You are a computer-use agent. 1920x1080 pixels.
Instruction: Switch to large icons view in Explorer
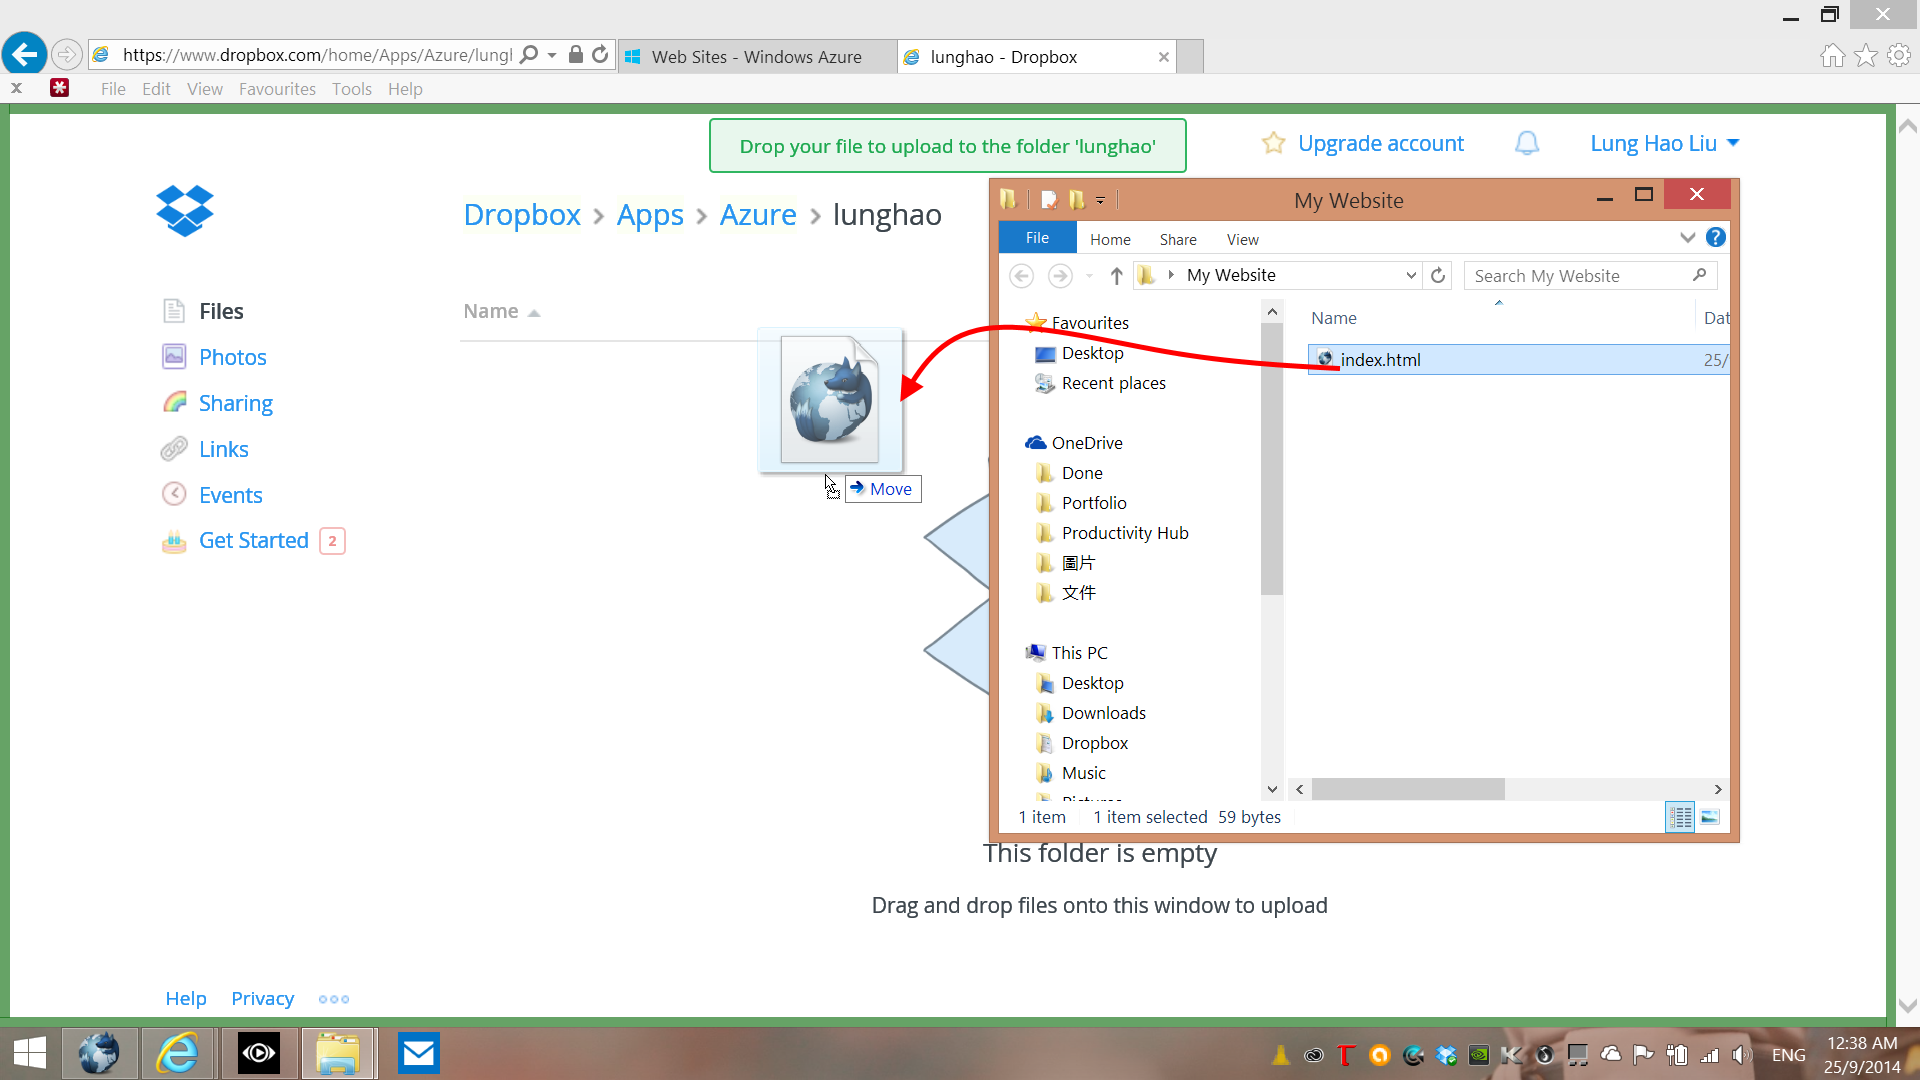coord(1710,817)
